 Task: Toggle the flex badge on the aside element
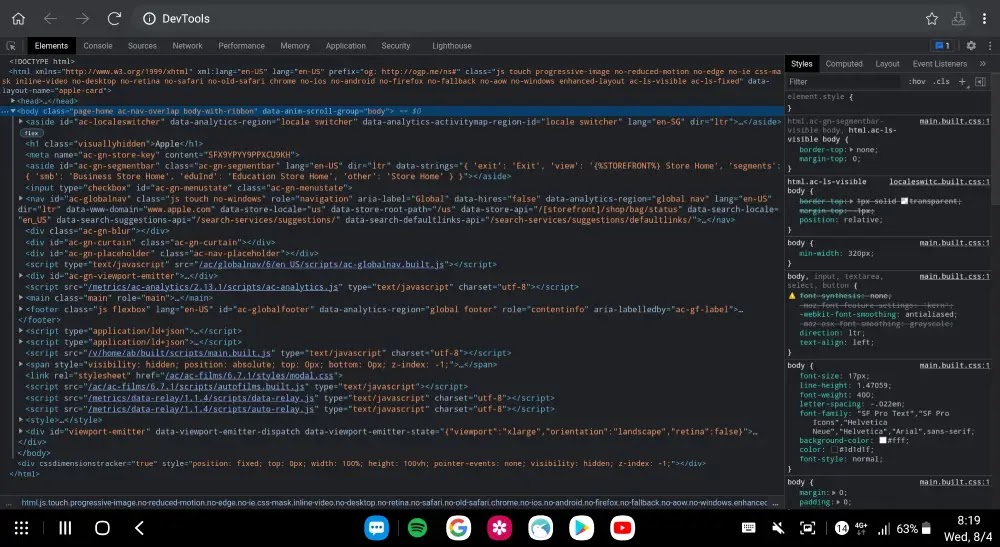pos(31,133)
